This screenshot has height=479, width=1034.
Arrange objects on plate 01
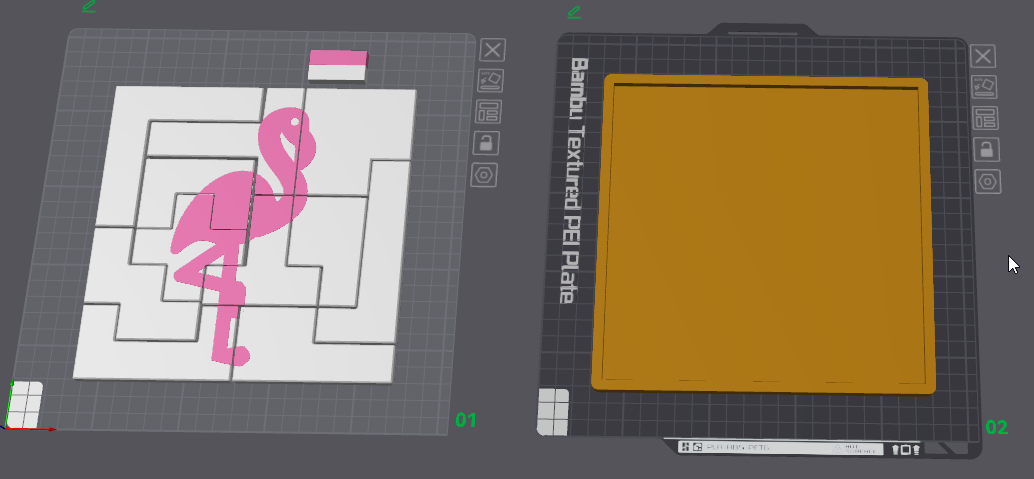click(489, 112)
